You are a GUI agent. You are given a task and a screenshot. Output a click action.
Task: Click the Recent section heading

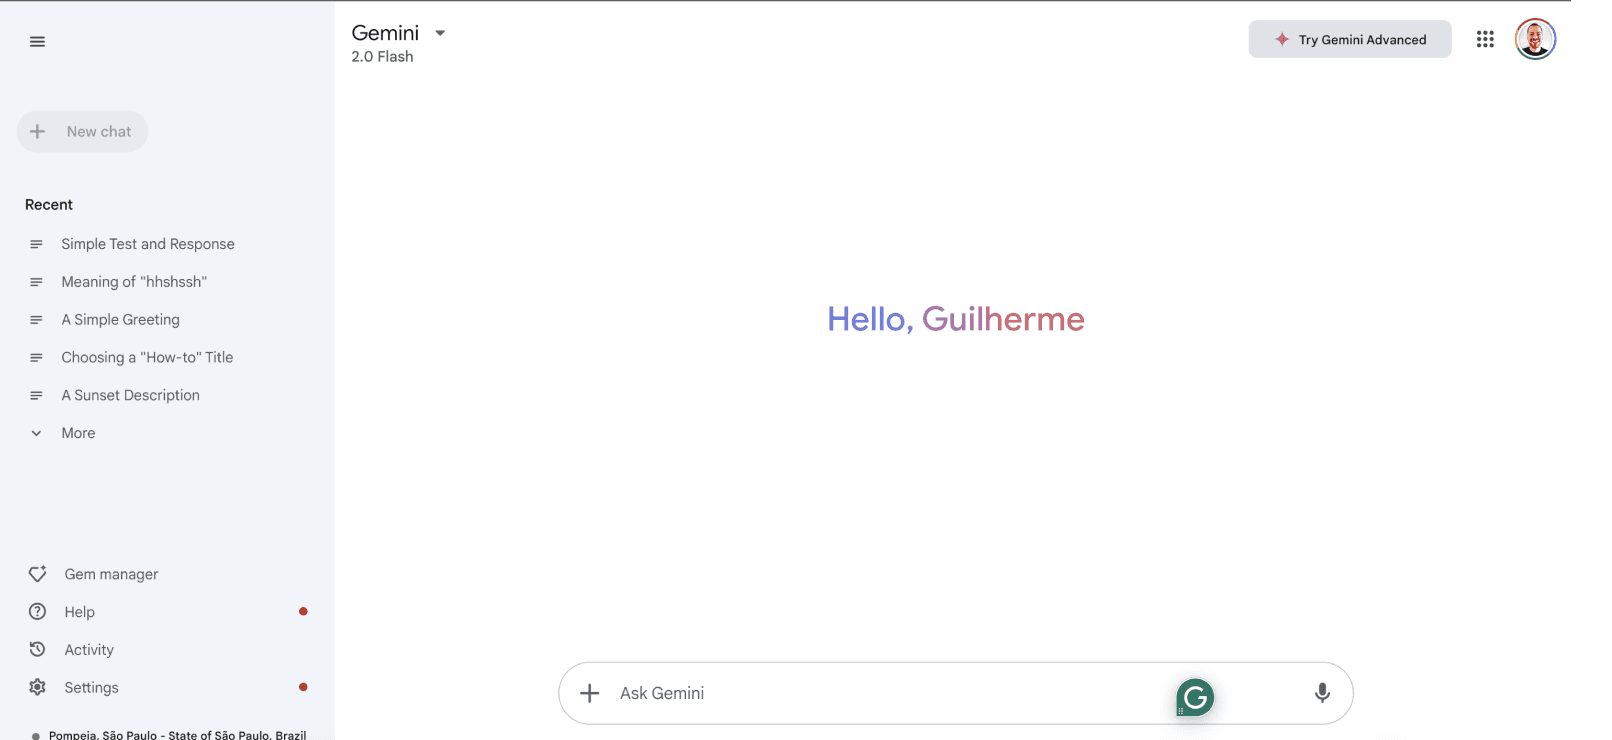pyautogui.click(x=49, y=205)
